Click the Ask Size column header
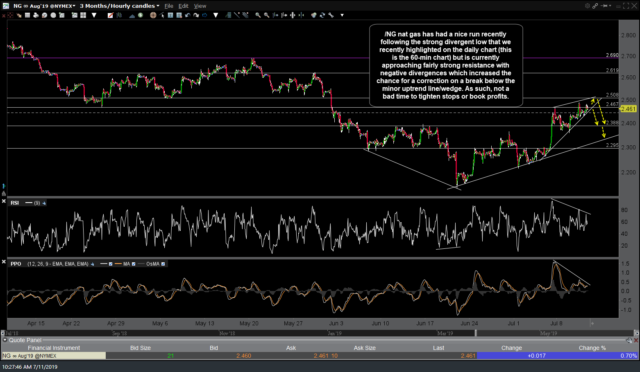Image resolution: width=640 pixels, height=372 pixels. pos(364,348)
